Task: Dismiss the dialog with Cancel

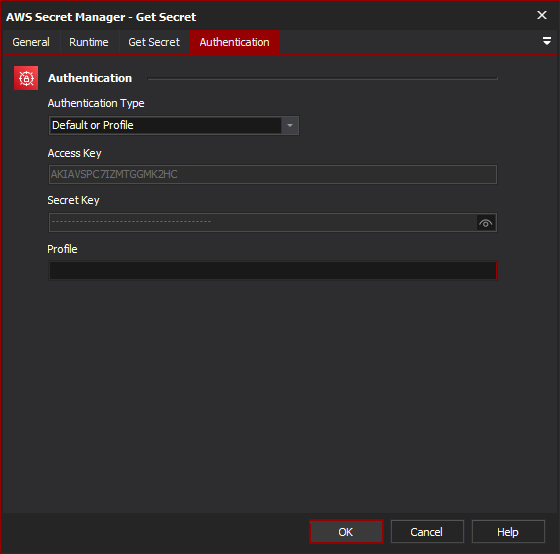Action: click(427, 532)
